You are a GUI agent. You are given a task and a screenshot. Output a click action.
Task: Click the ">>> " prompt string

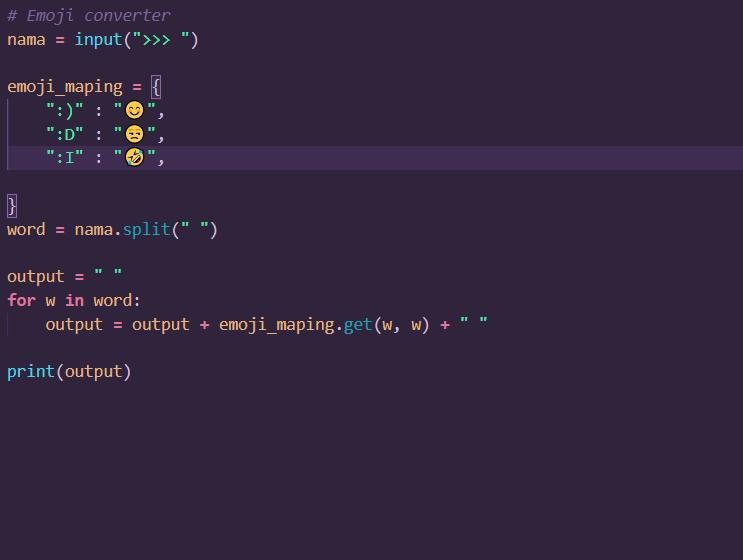click(161, 39)
